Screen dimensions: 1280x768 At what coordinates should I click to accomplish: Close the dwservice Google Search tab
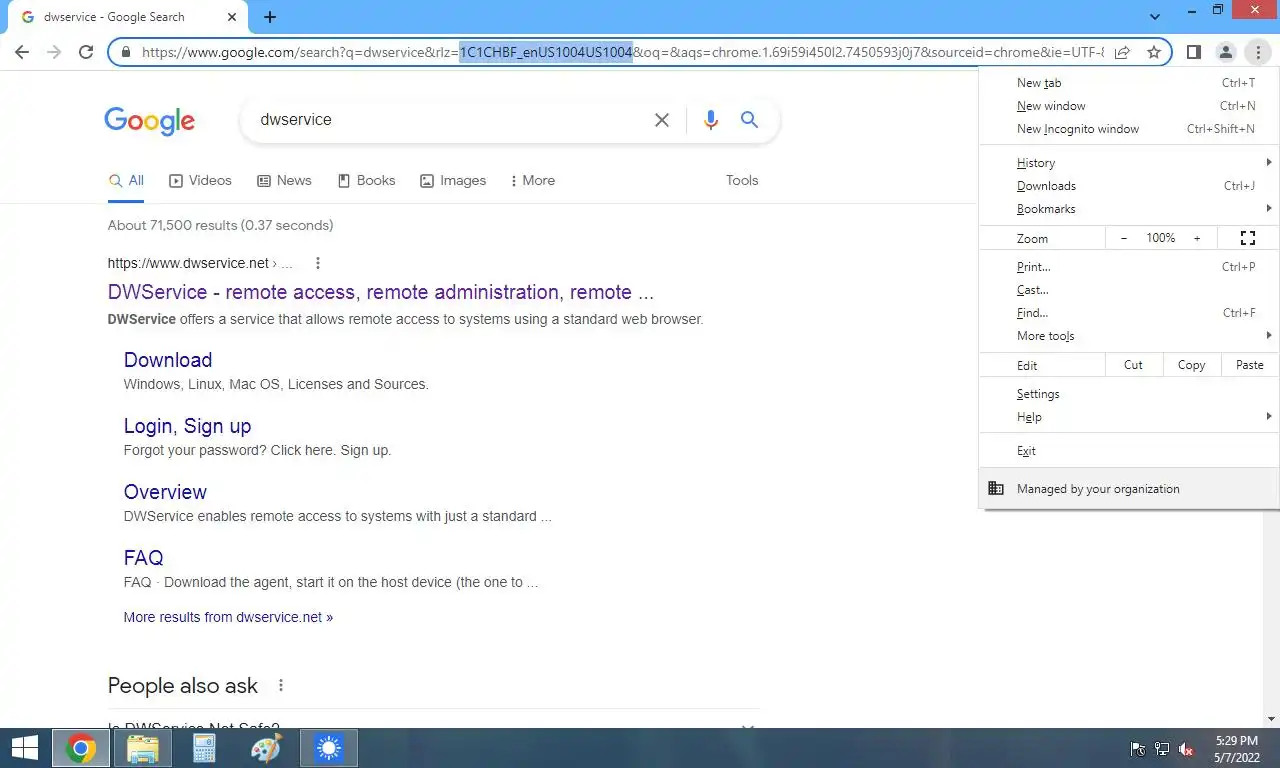click(x=232, y=17)
